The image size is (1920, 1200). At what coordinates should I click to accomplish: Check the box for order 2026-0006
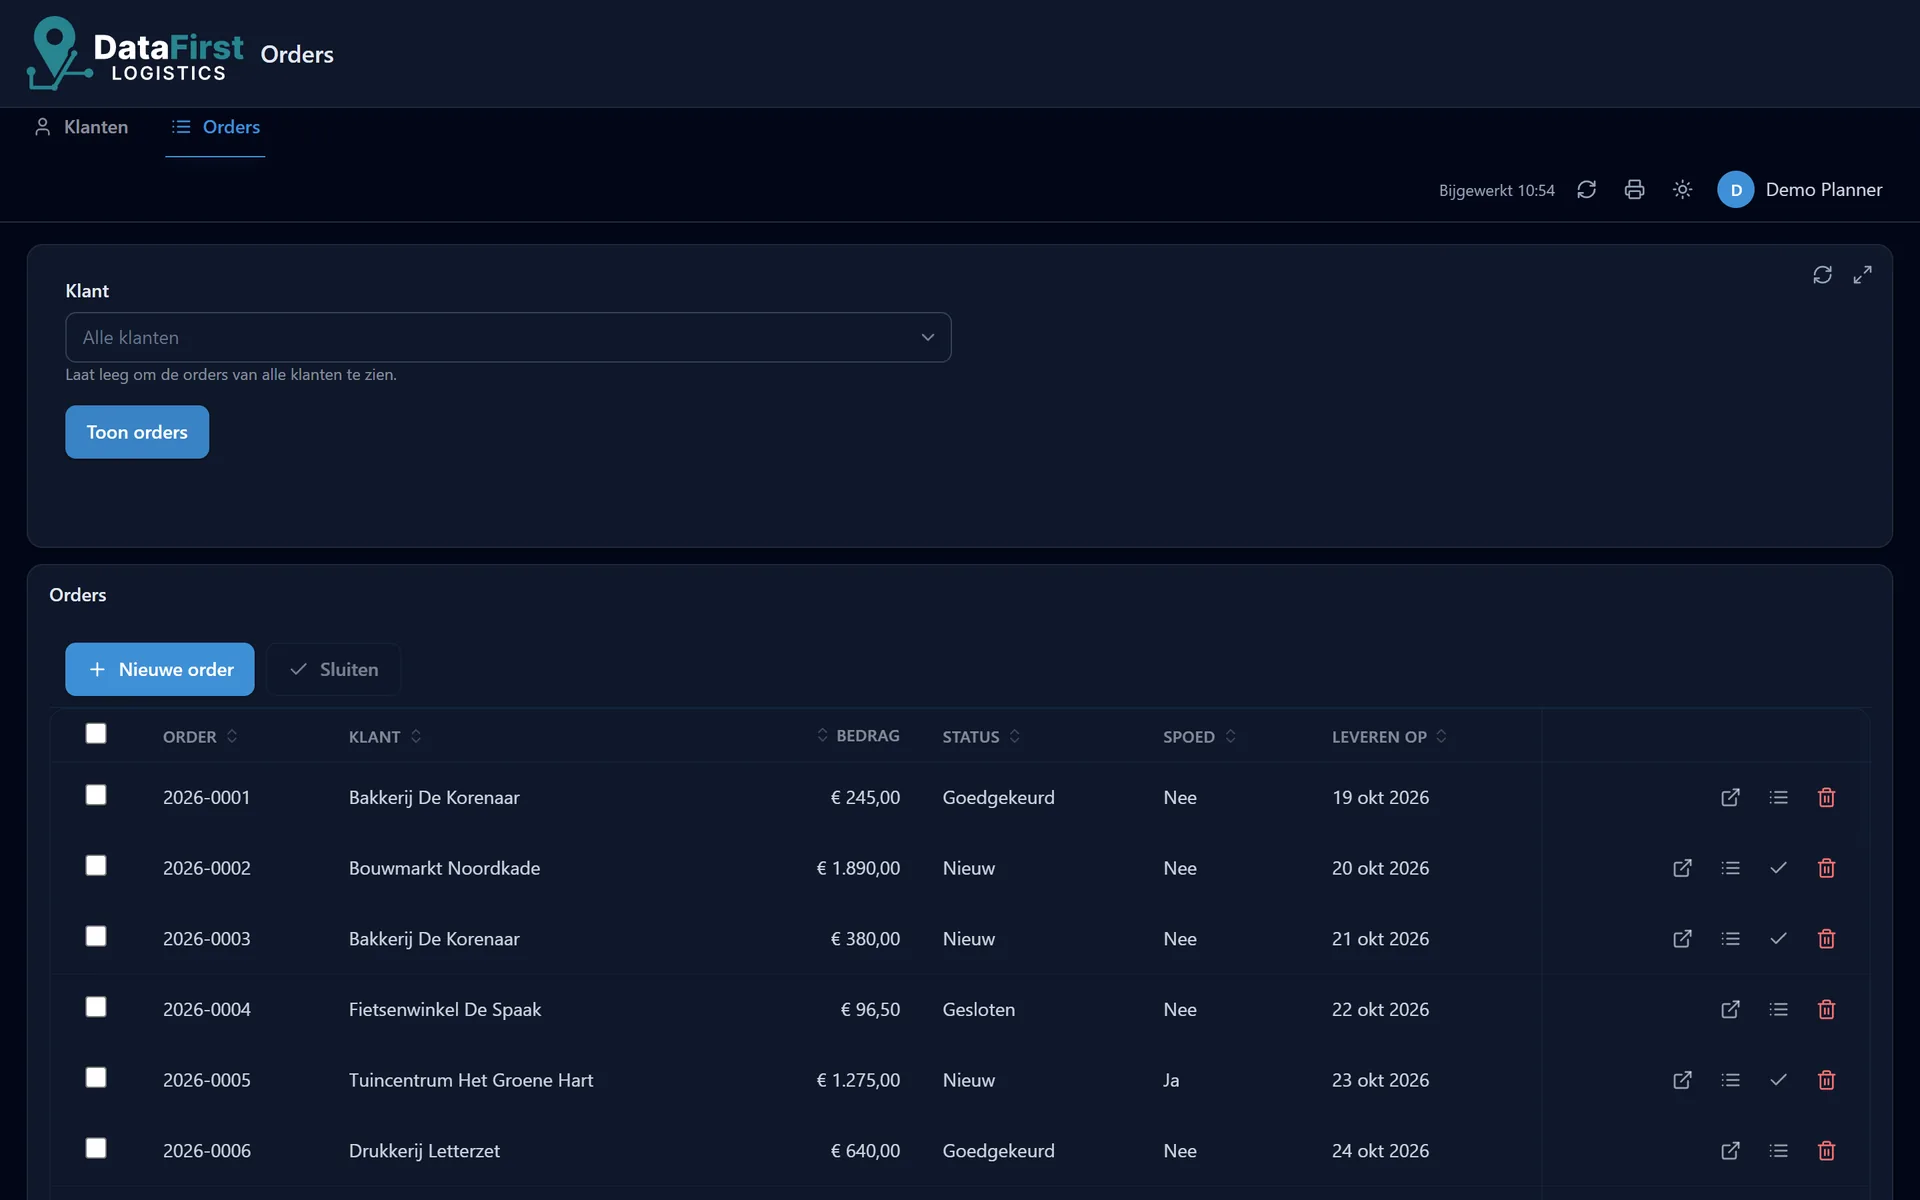96,1148
